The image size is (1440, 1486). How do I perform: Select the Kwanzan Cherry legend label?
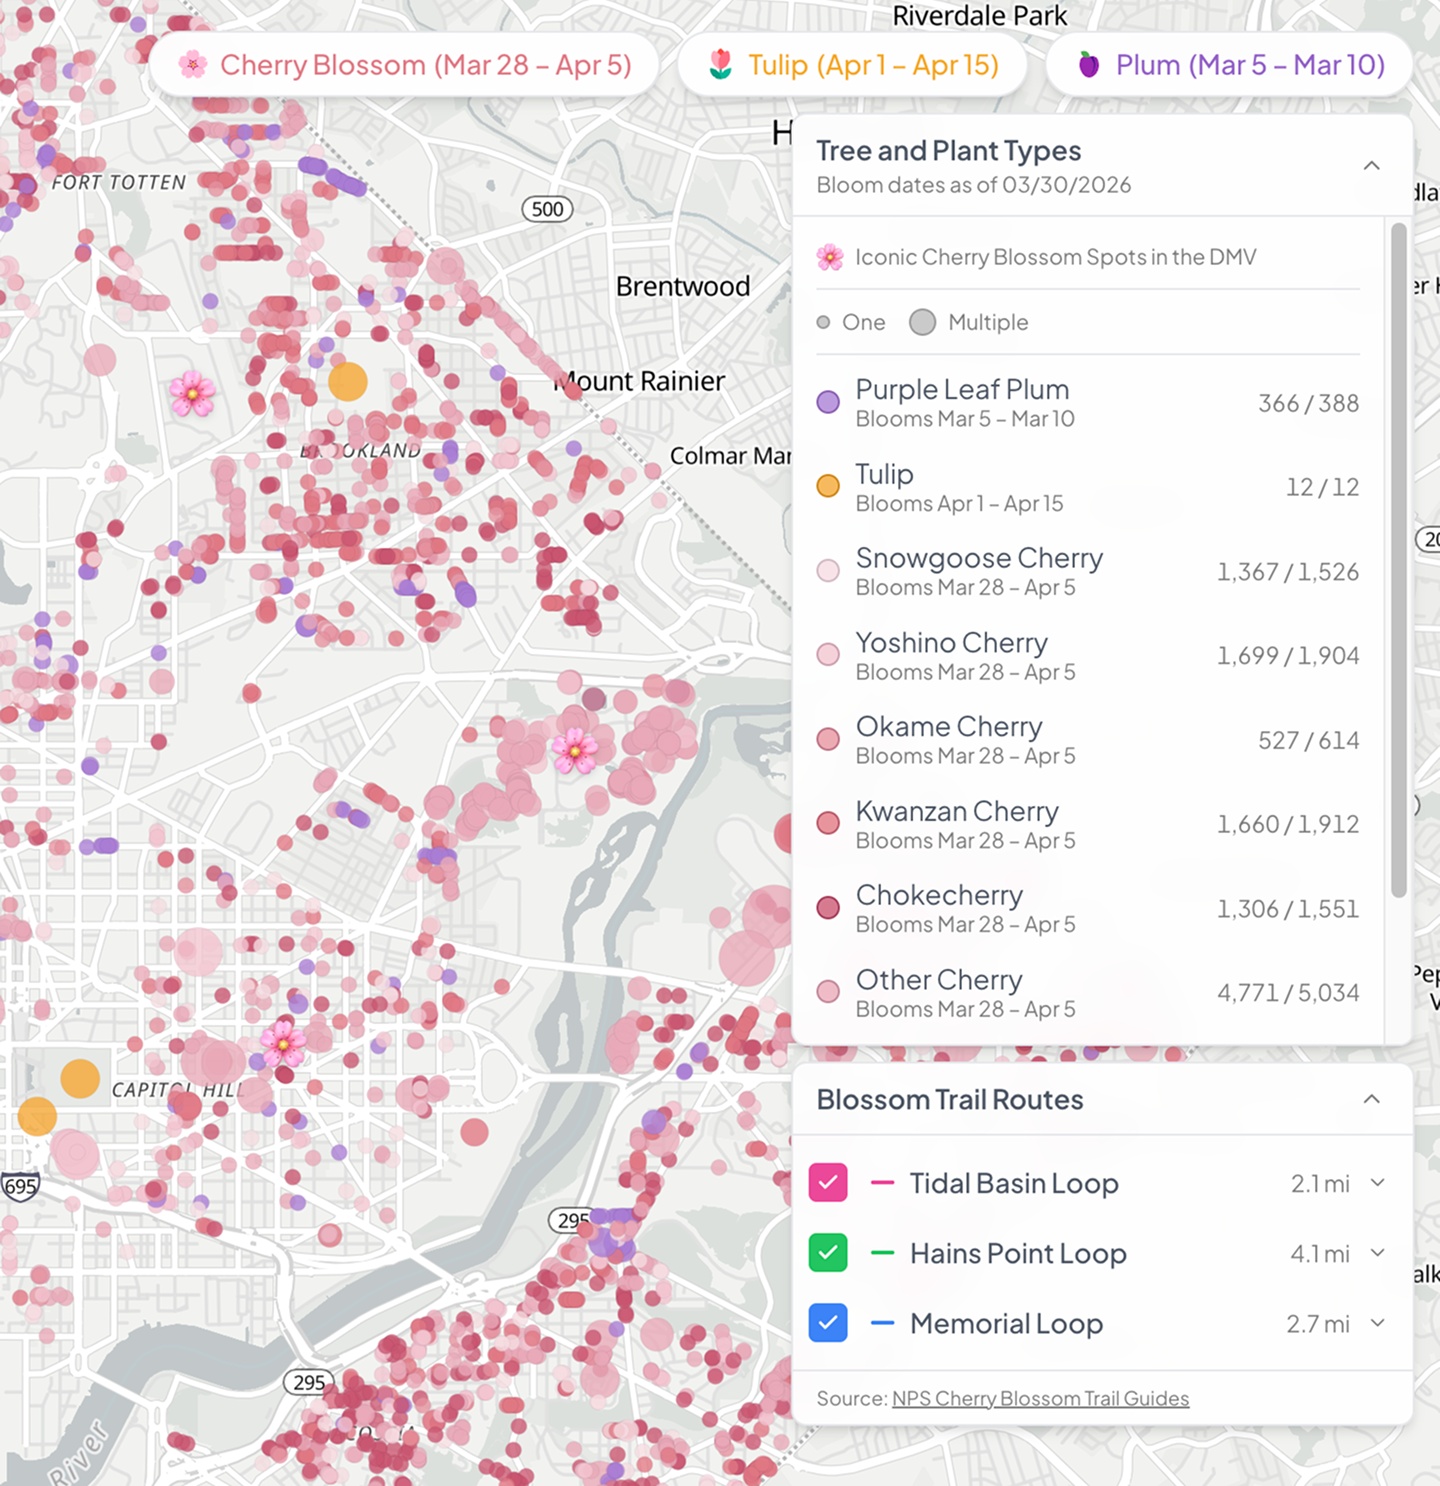[x=957, y=811]
